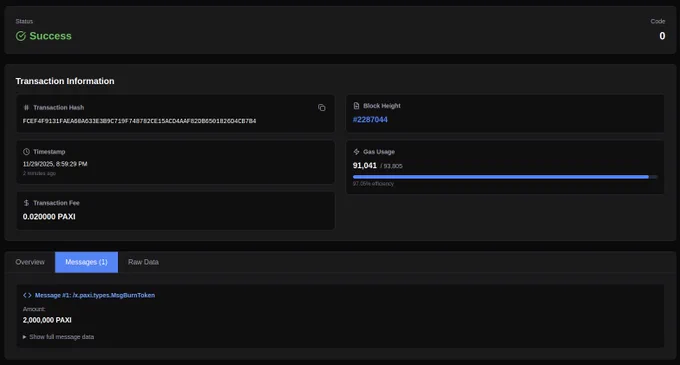Click the dollar icon beside Transaction Fee
The width and height of the screenshot is (680, 365).
tap(26, 203)
